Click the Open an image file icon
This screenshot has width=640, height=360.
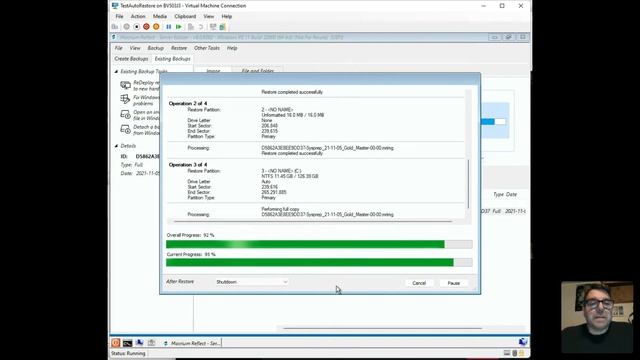coord(125,115)
